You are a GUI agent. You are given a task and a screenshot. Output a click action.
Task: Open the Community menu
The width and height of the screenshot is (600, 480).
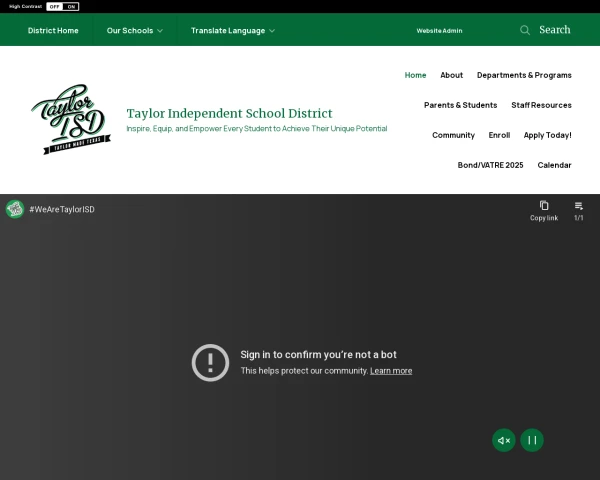tap(453, 135)
